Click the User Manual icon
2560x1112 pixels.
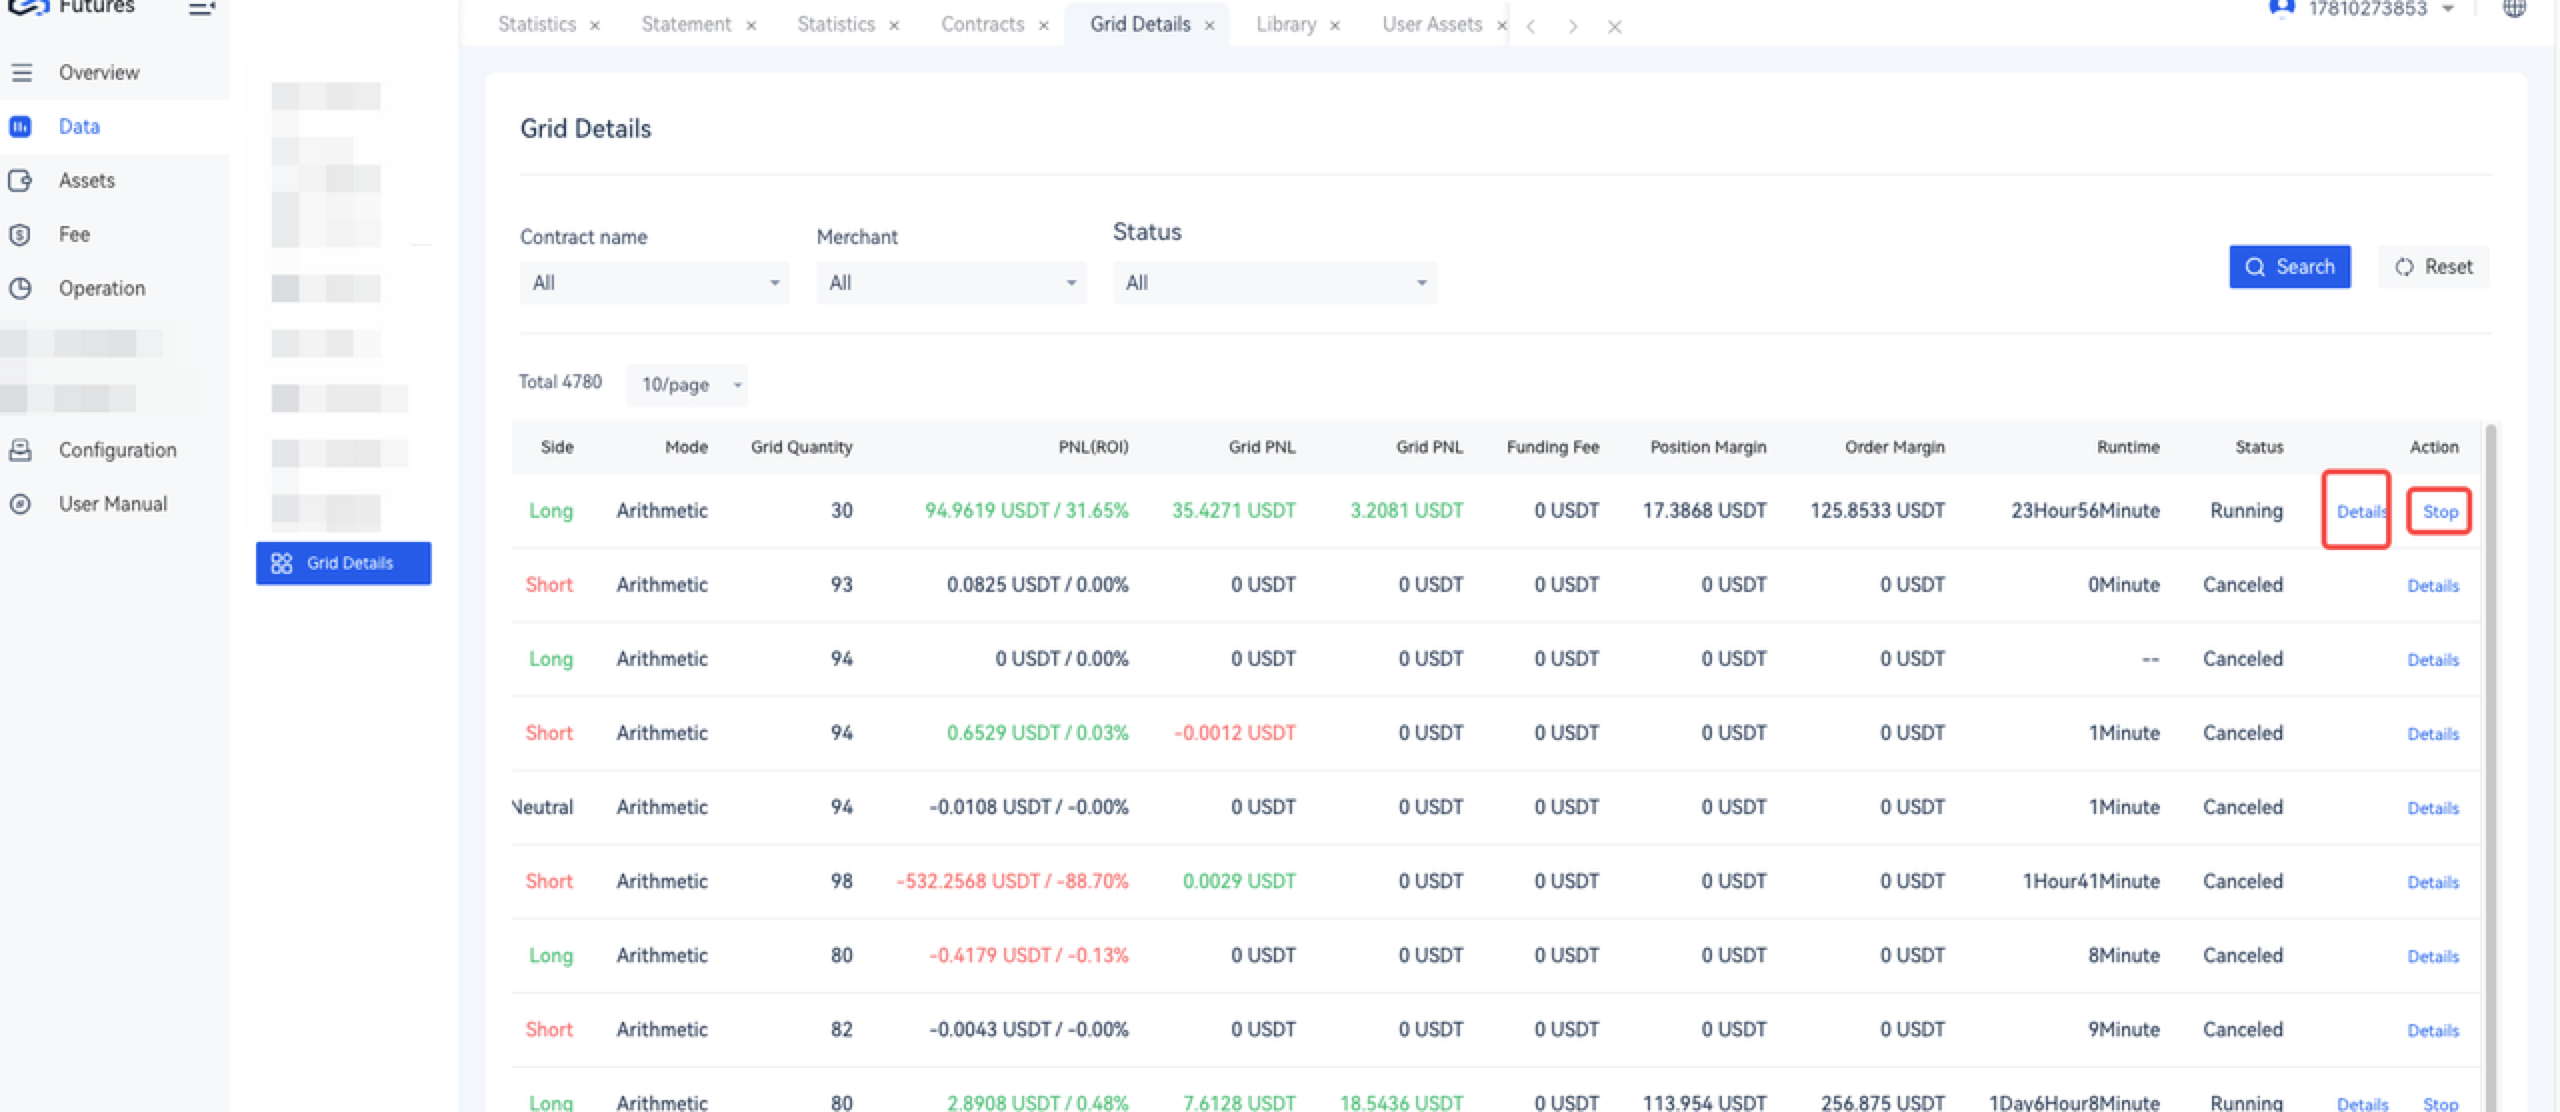pos(20,504)
